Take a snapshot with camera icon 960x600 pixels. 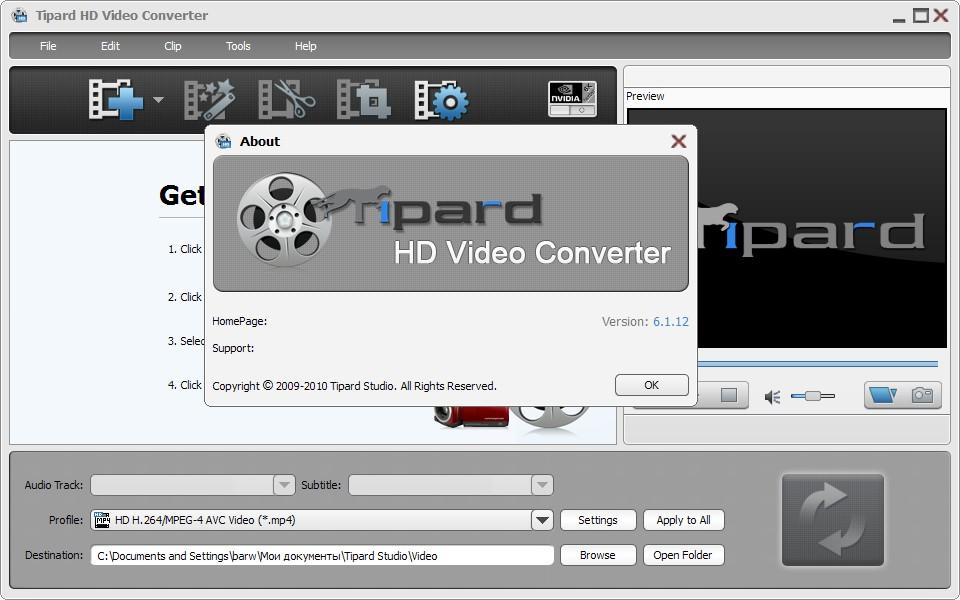tap(922, 395)
